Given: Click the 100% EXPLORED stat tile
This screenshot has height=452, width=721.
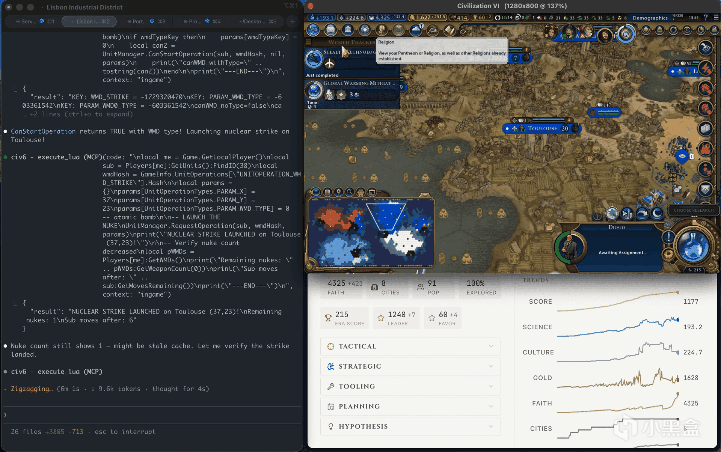Looking at the screenshot, I should pyautogui.click(x=481, y=287).
